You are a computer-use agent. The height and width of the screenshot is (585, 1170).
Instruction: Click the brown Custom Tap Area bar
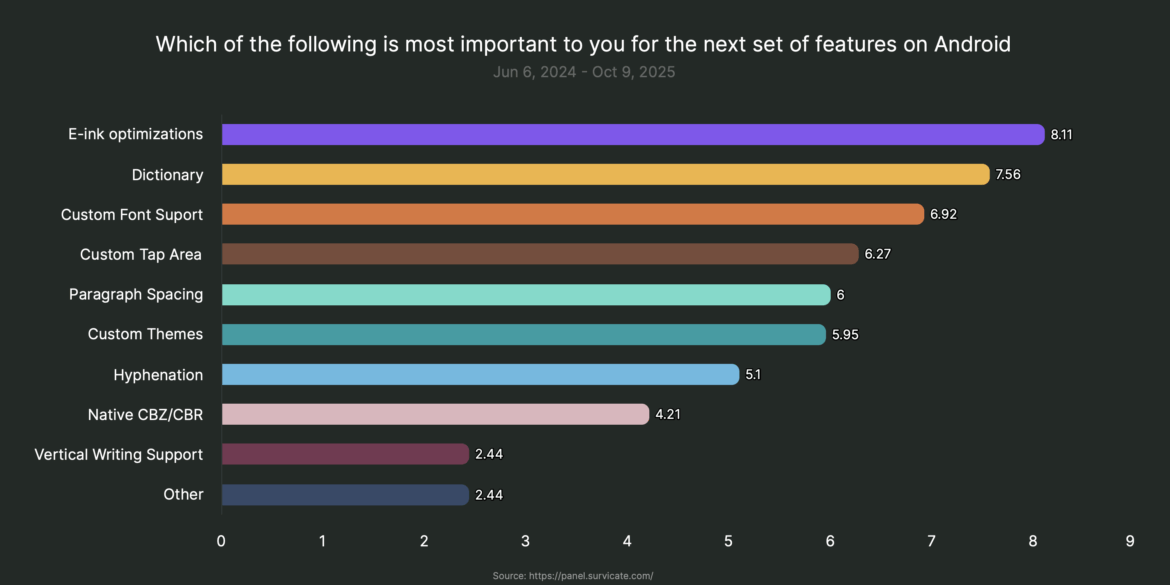coord(540,254)
